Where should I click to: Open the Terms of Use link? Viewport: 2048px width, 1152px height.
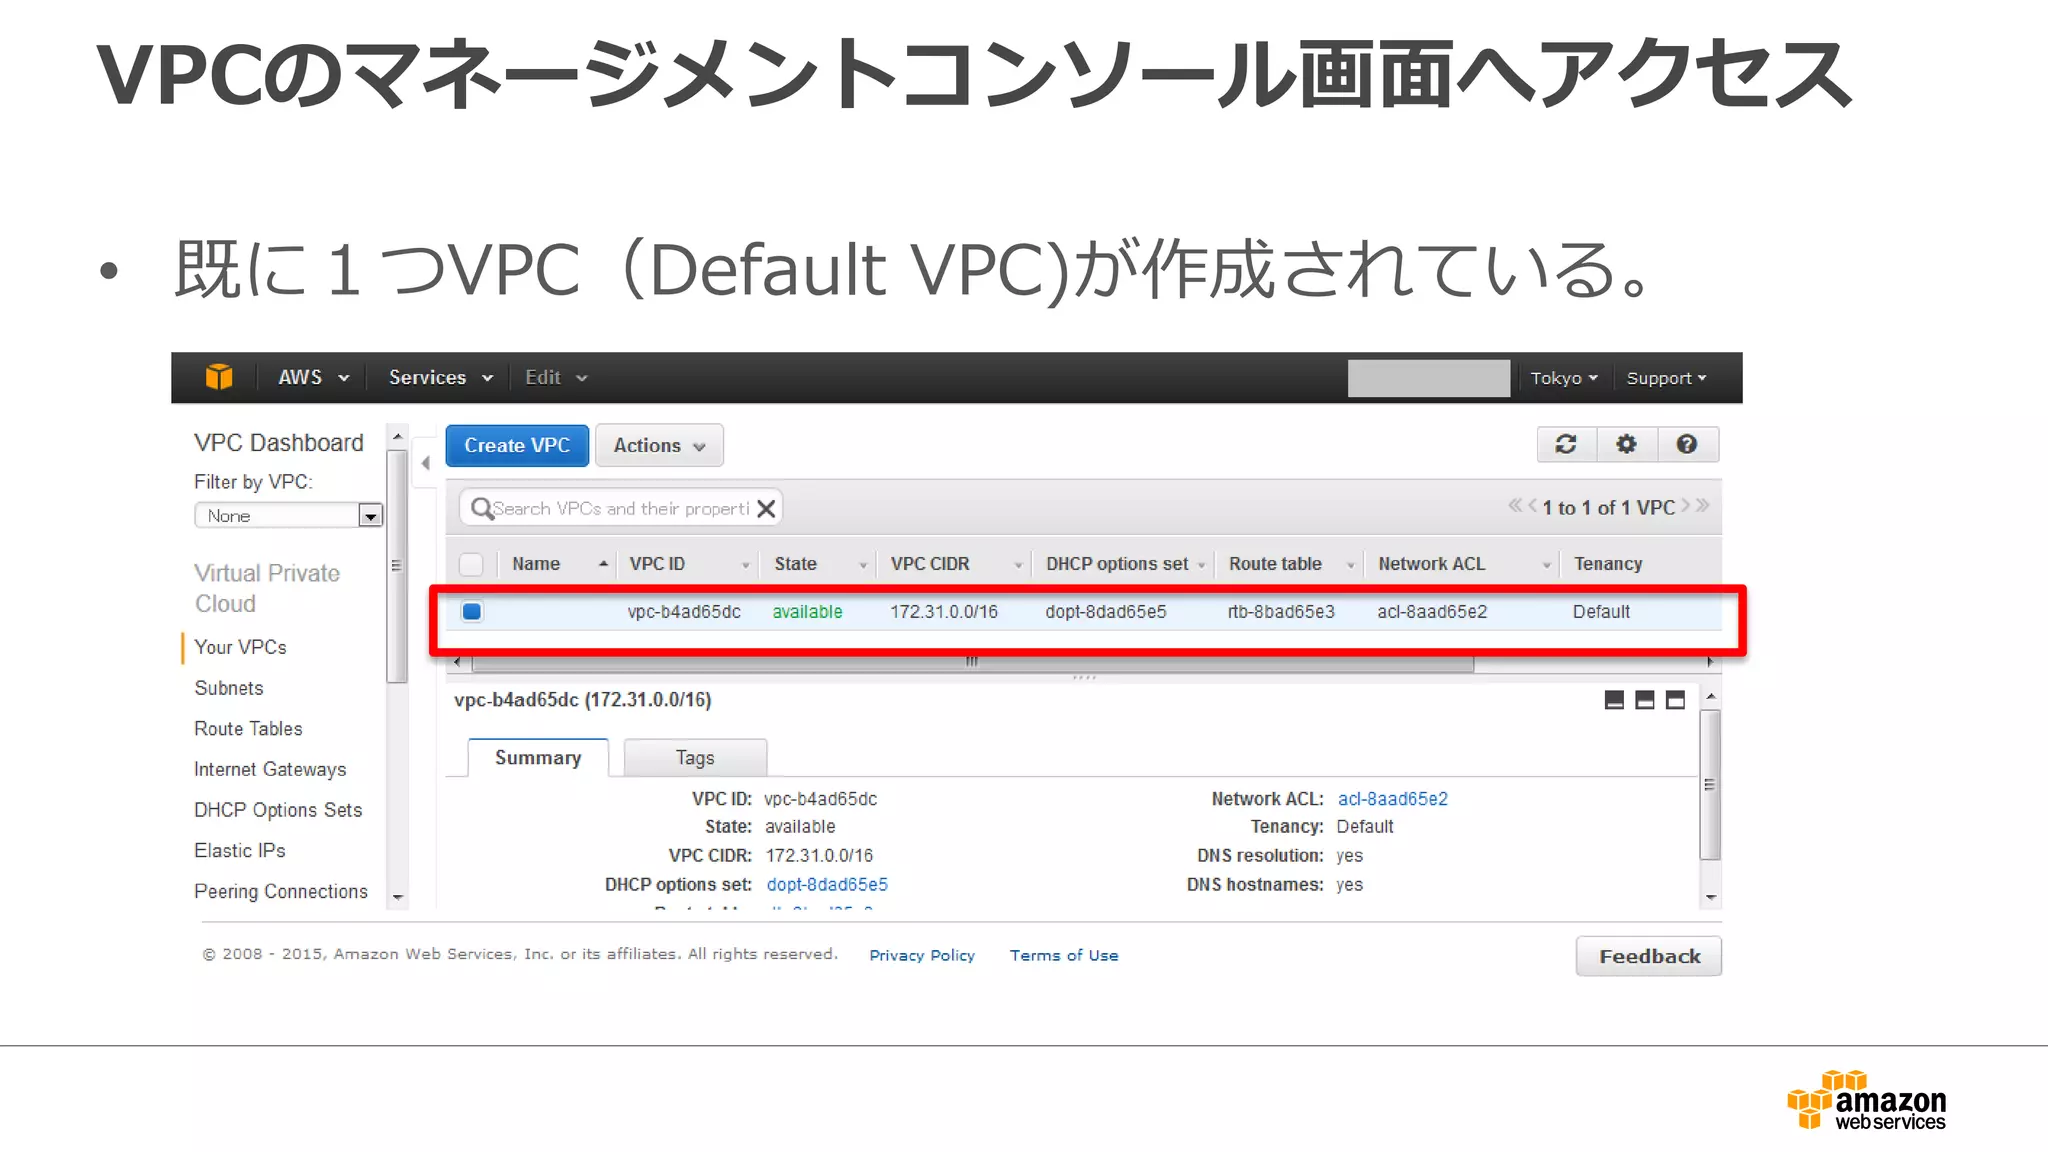tap(1064, 955)
